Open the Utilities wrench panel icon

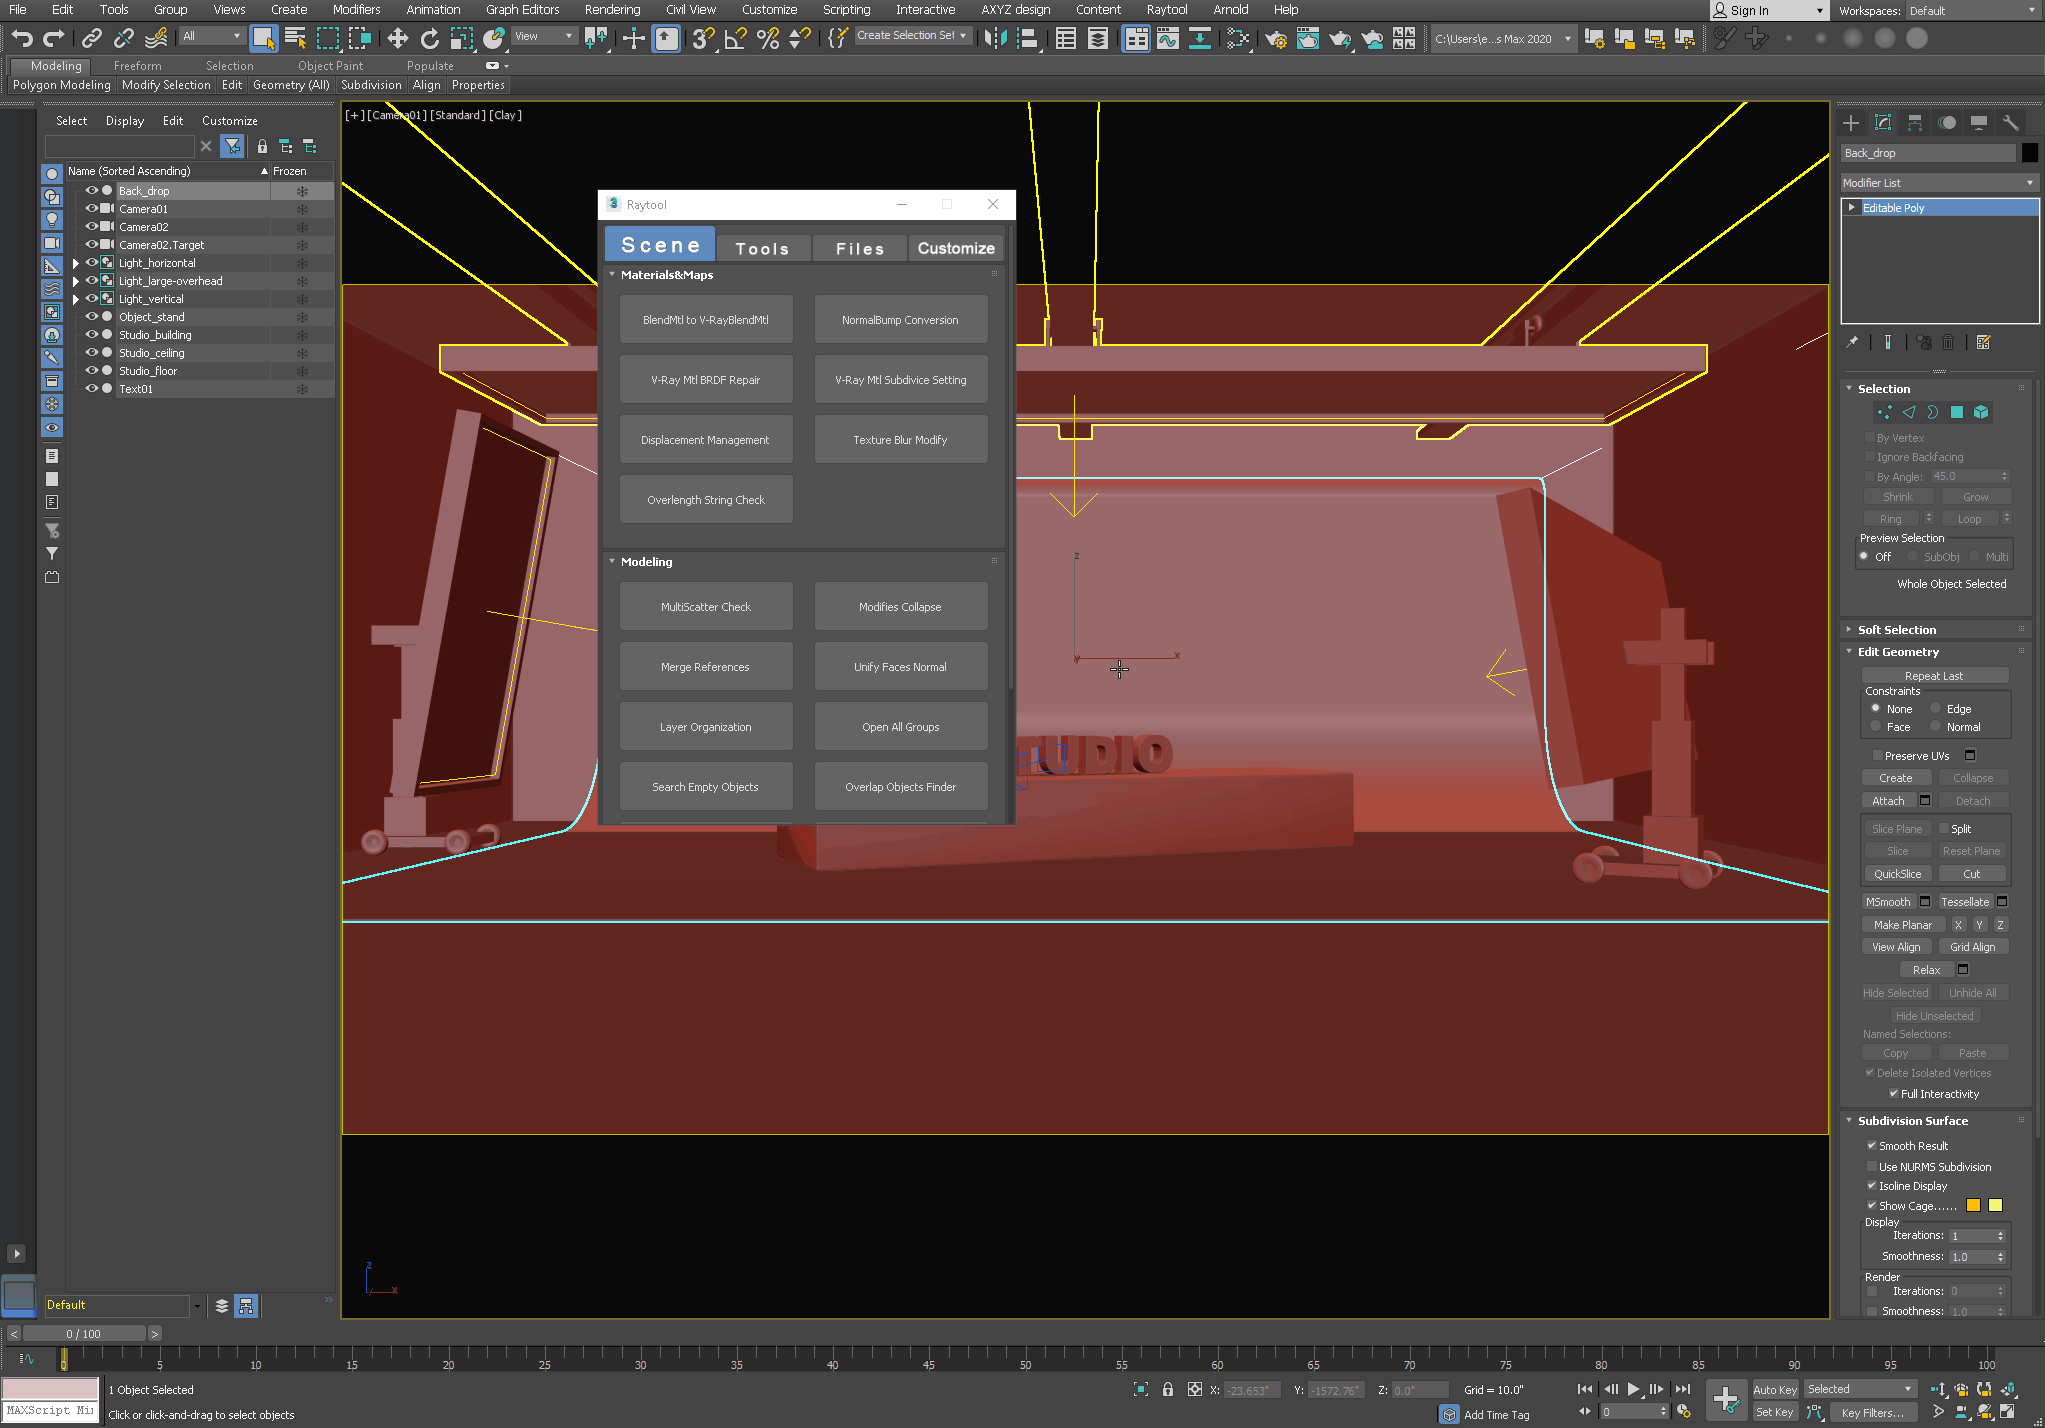tap(2010, 123)
